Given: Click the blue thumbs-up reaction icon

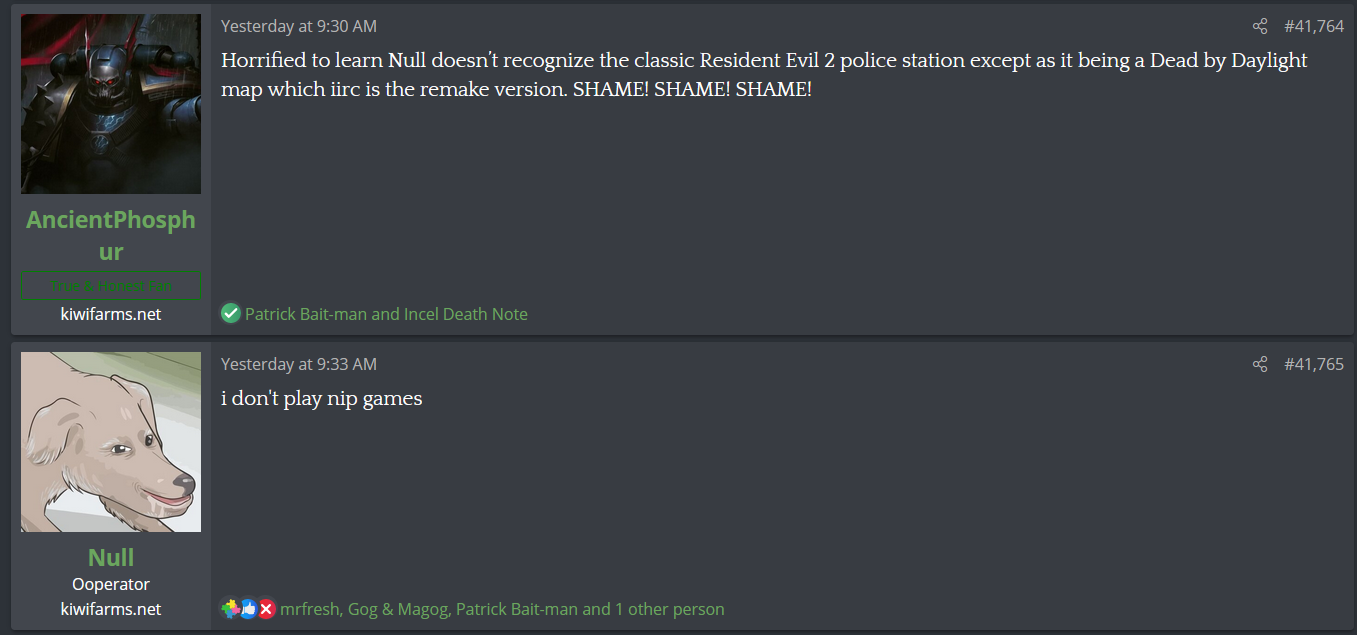Looking at the screenshot, I should coord(248,609).
